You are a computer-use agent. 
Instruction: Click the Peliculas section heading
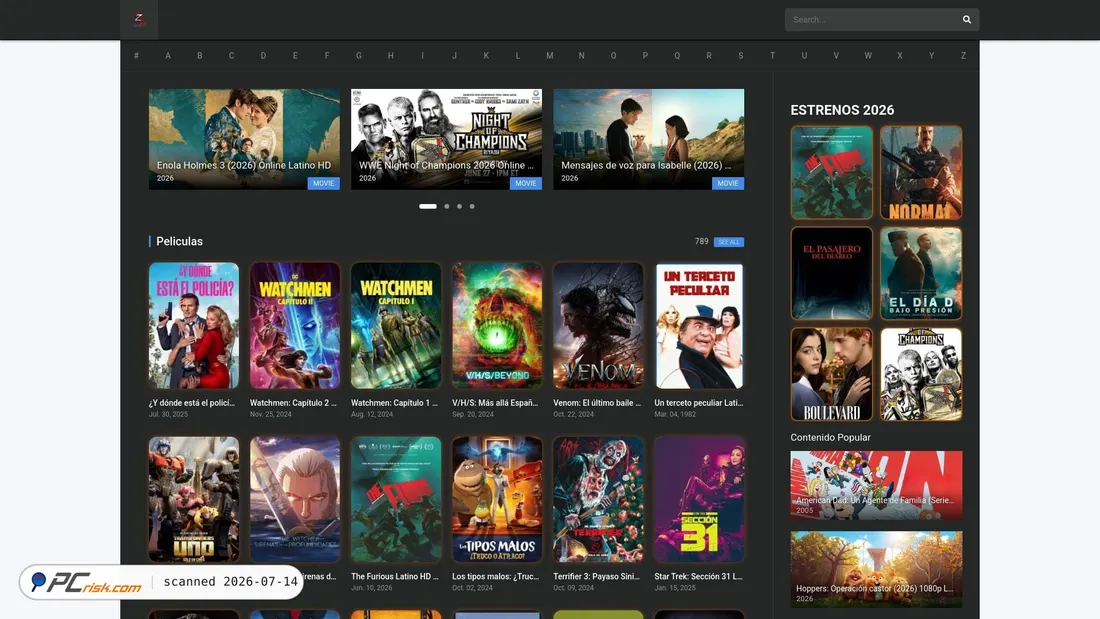click(180, 241)
